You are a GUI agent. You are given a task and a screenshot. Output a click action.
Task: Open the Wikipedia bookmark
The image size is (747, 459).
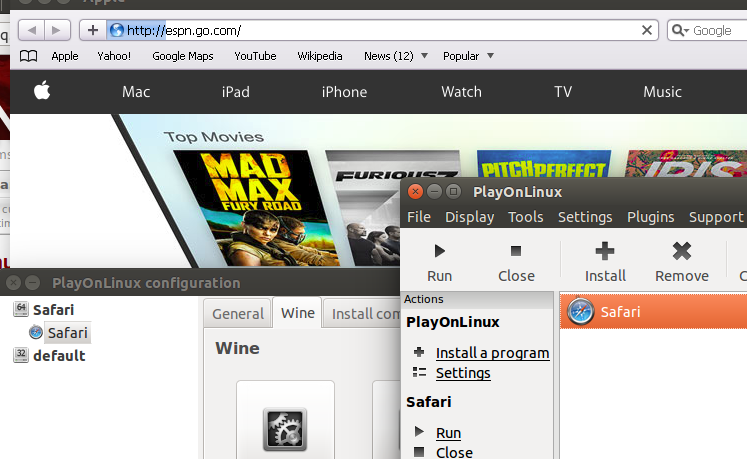[x=320, y=56]
